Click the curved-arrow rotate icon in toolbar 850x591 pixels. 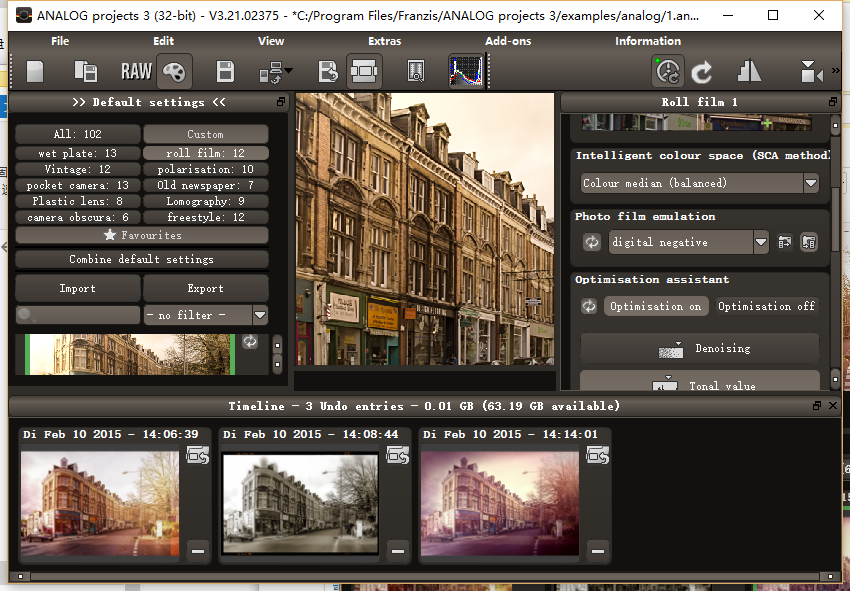[x=703, y=72]
